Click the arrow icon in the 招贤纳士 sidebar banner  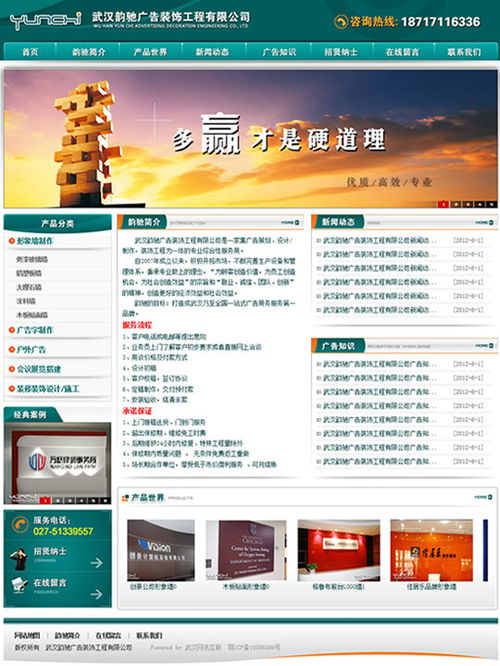coord(97,563)
